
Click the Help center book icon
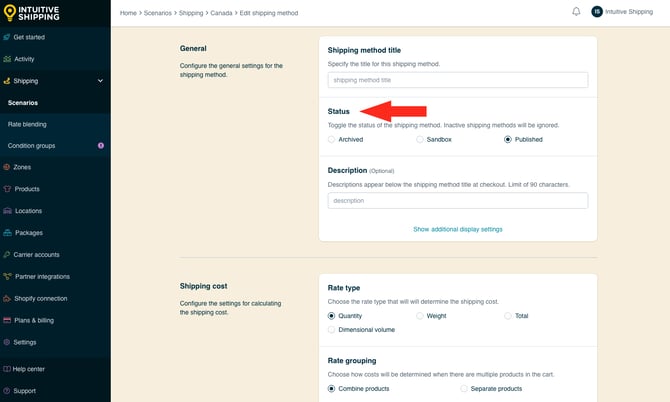pos(7,369)
